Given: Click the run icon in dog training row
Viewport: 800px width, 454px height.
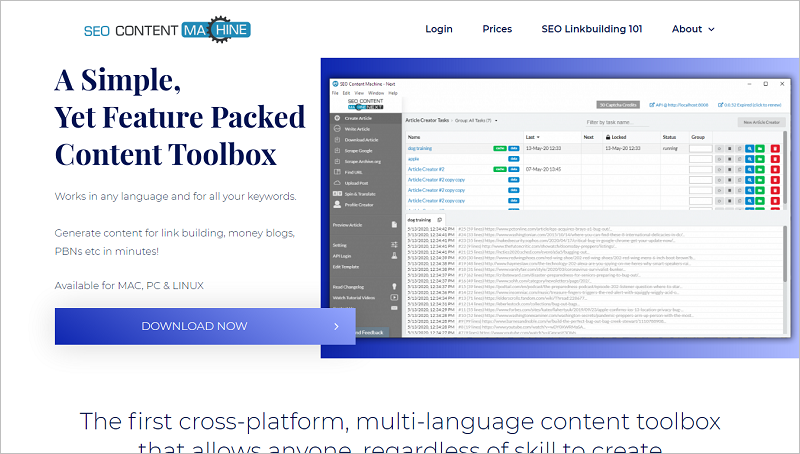Looking at the screenshot, I should pos(719,148).
